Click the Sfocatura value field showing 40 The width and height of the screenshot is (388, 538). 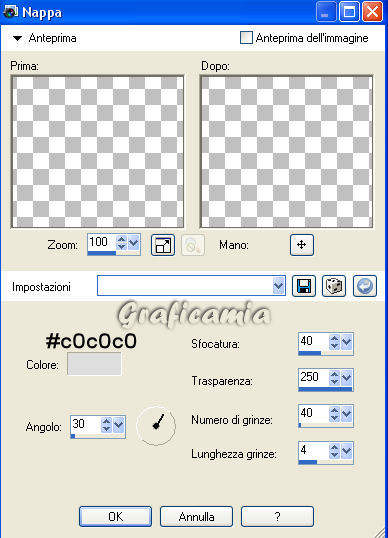click(x=314, y=342)
